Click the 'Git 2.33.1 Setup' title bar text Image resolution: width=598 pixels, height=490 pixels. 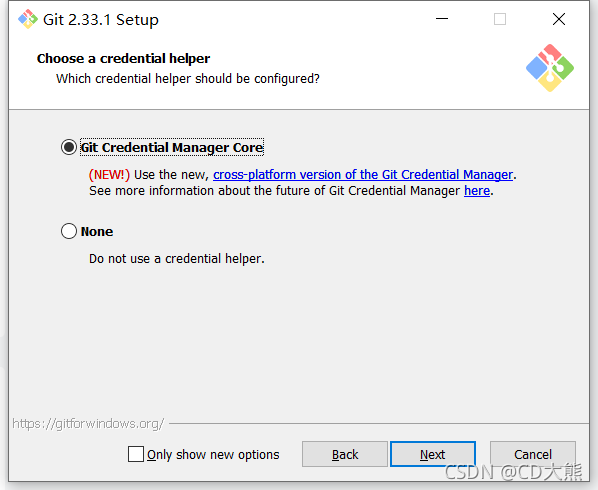click(101, 20)
